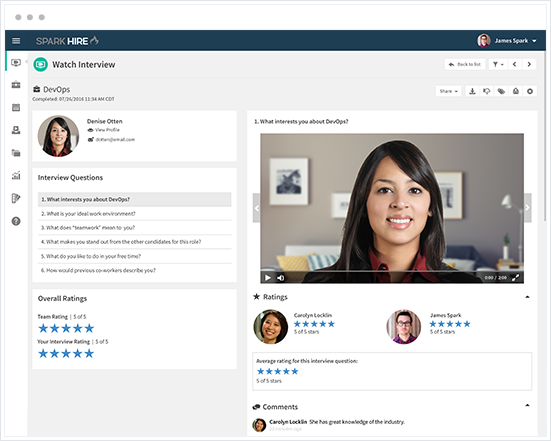Image resolution: width=551 pixels, height=441 pixels.
Task: Mute the interview video sound
Action: click(280, 278)
